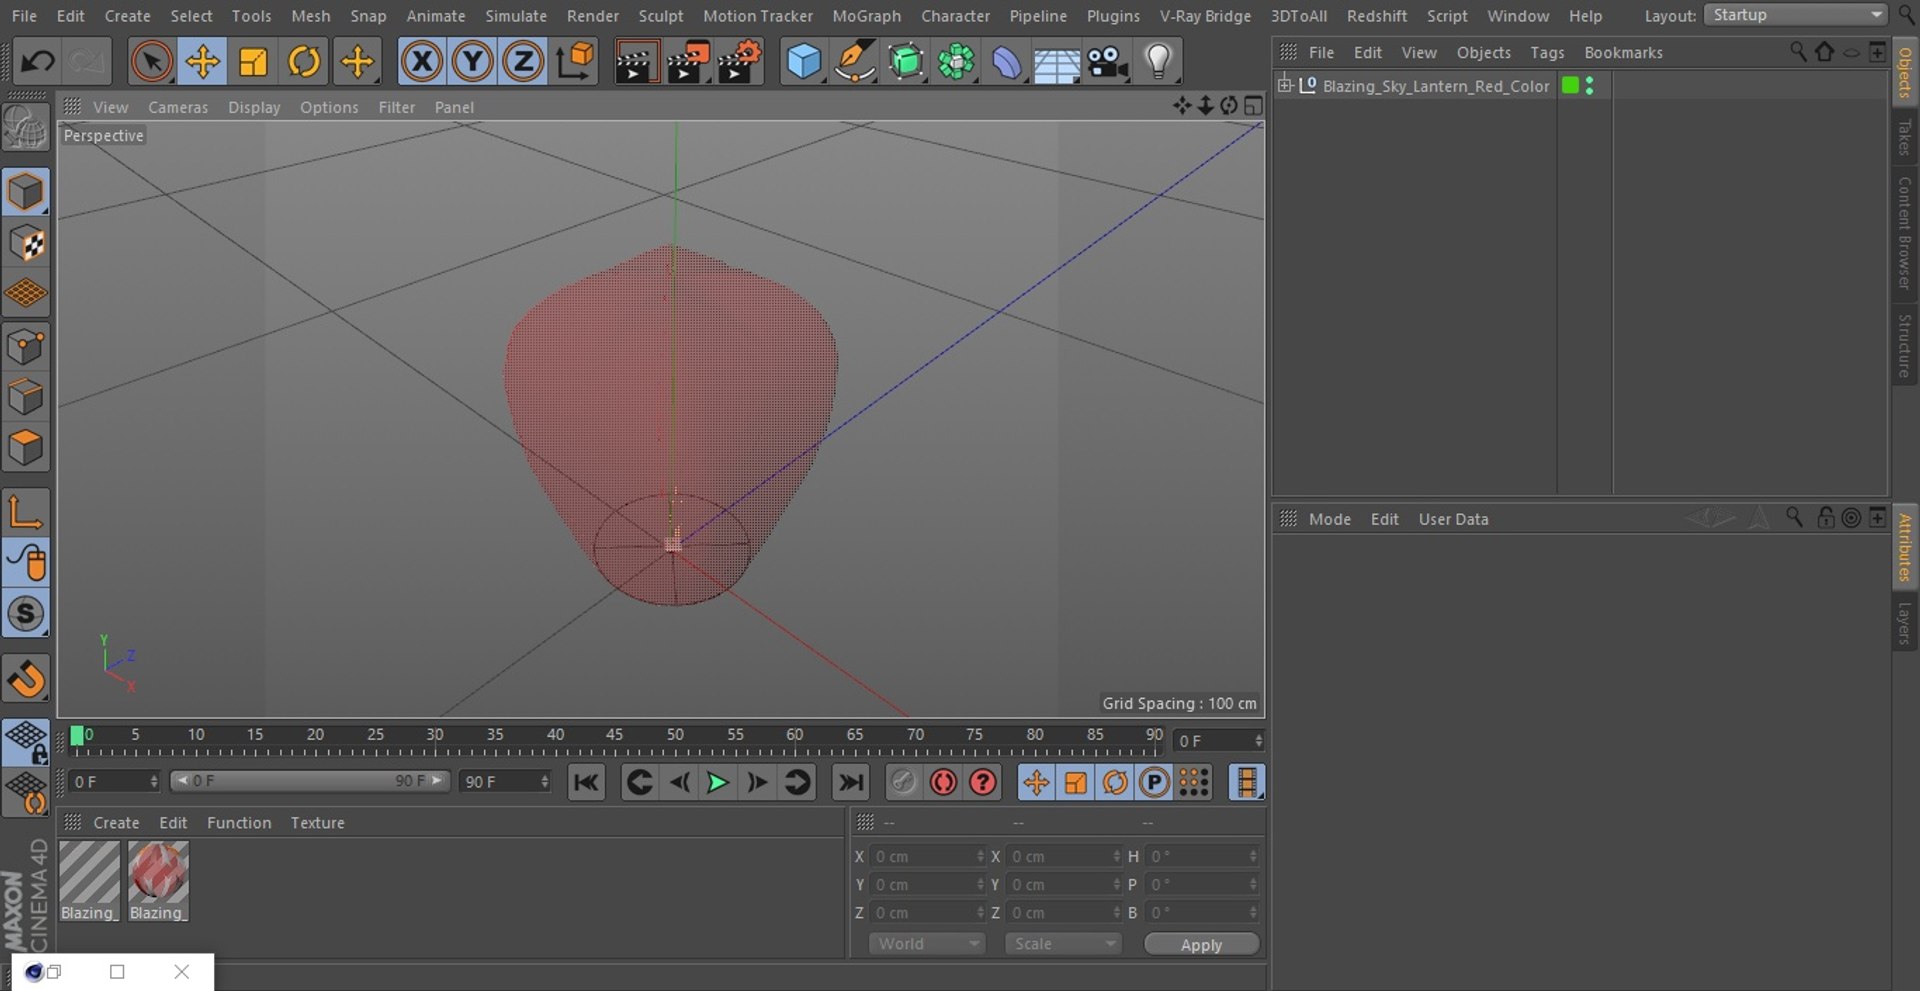Go to start of animation

[x=586, y=782]
